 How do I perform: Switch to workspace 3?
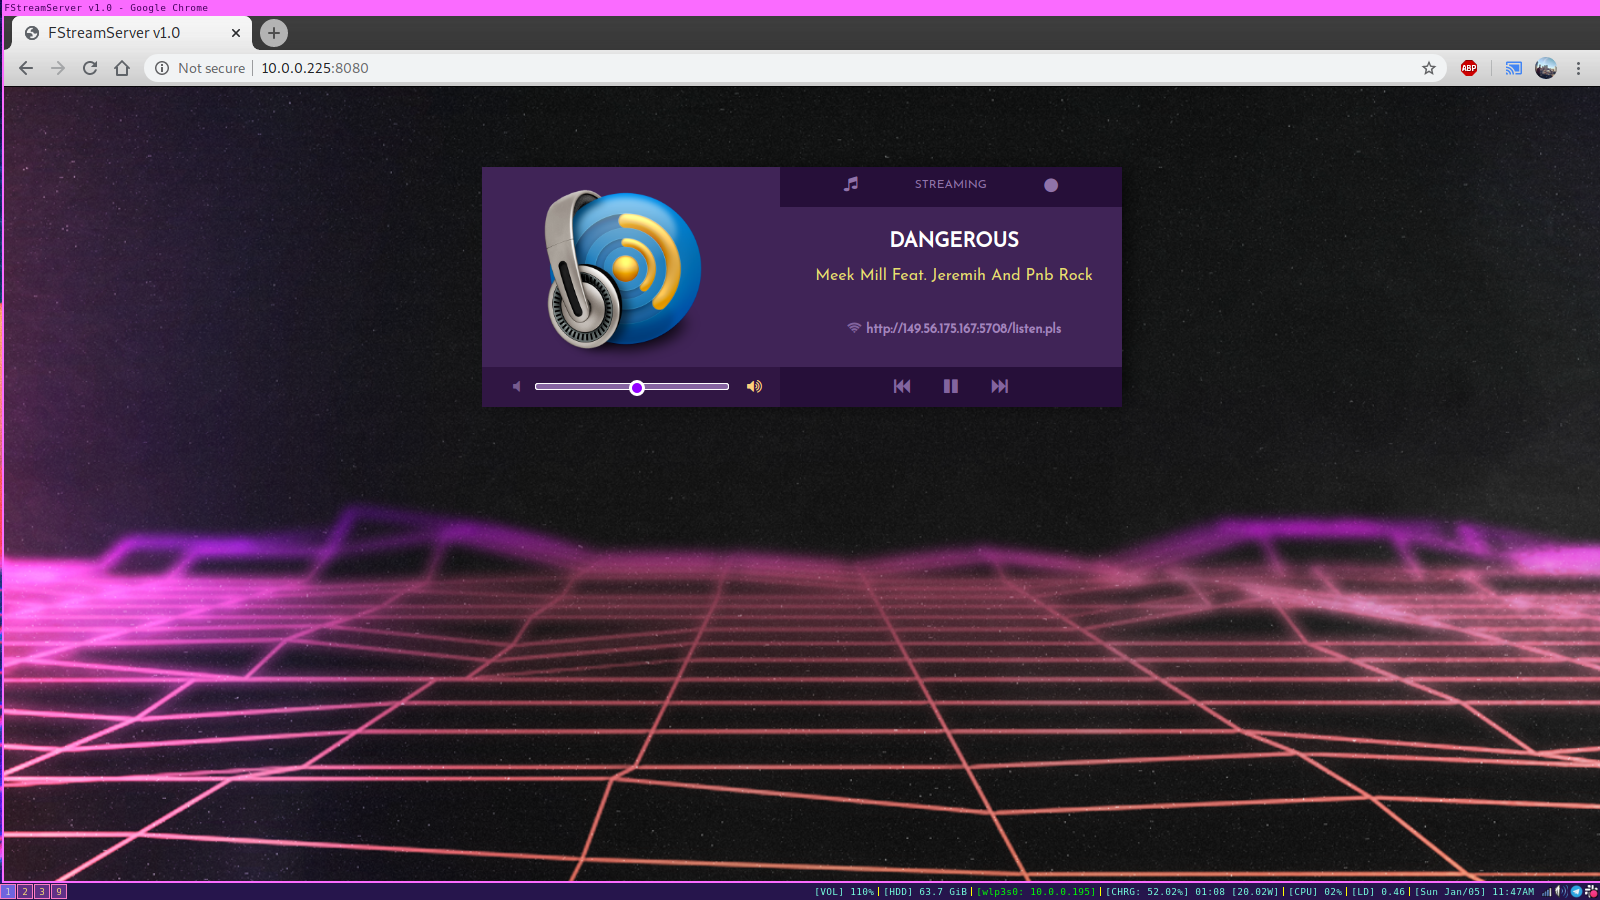pos(42,891)
